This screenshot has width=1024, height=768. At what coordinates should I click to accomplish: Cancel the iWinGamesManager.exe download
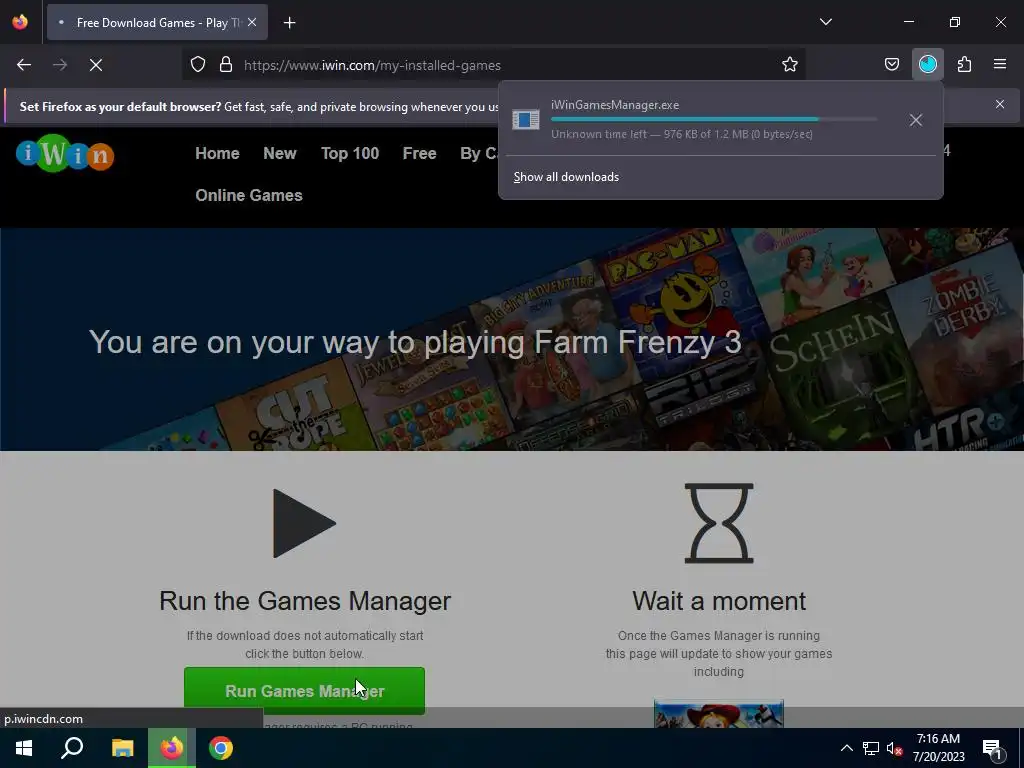[916, 120]
